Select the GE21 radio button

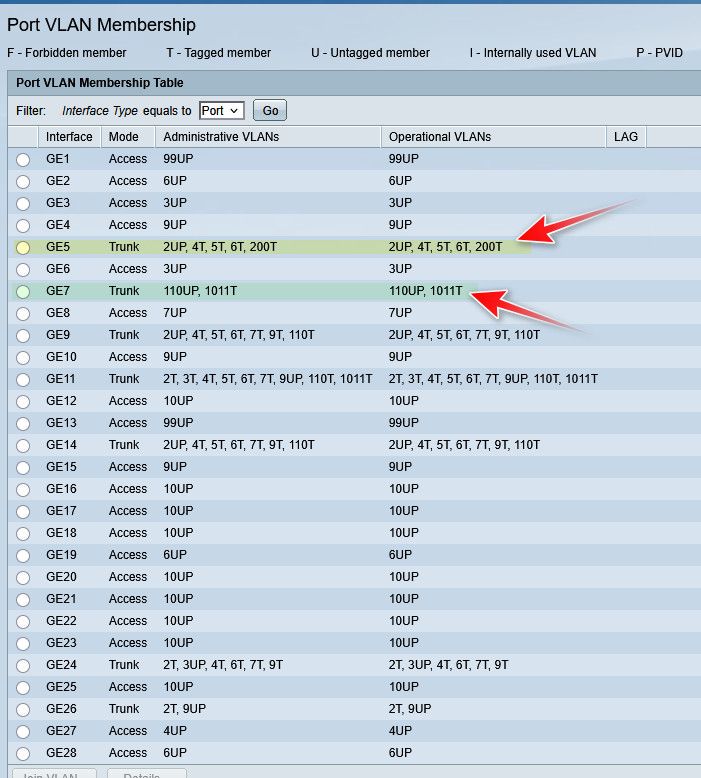tap(23, 599)
